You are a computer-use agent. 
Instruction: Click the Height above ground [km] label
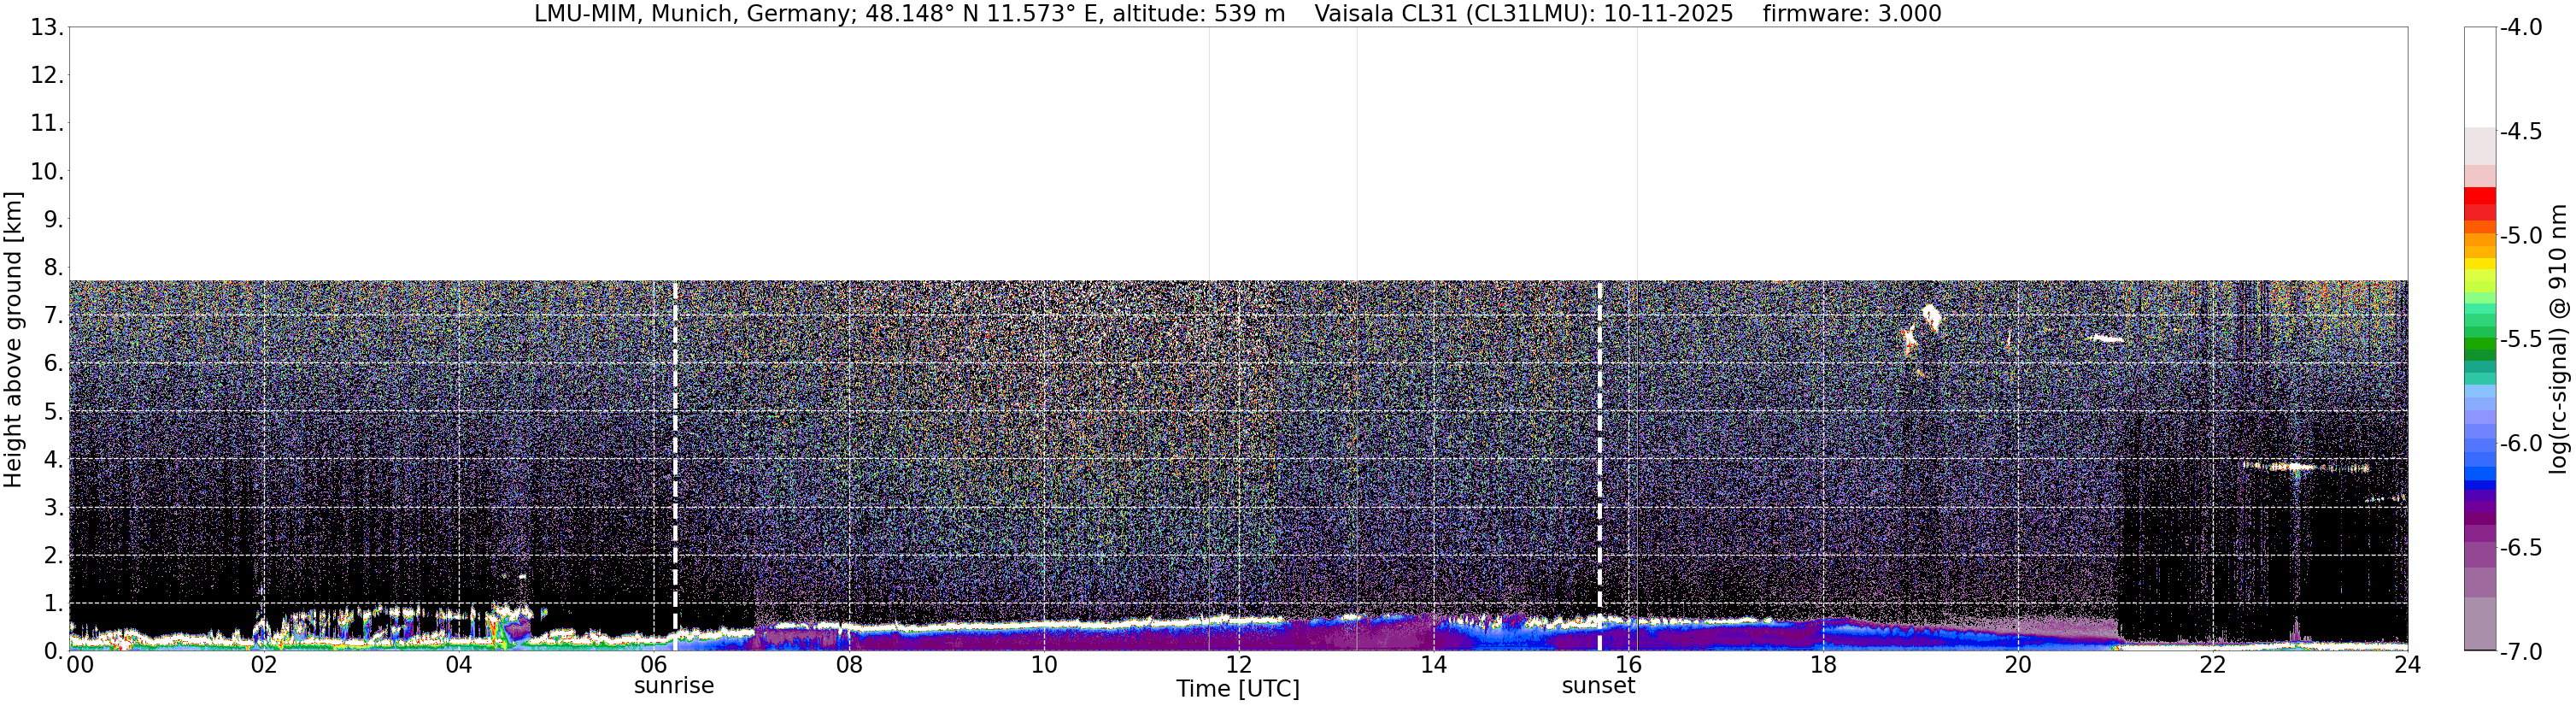(x=13, y=339)
